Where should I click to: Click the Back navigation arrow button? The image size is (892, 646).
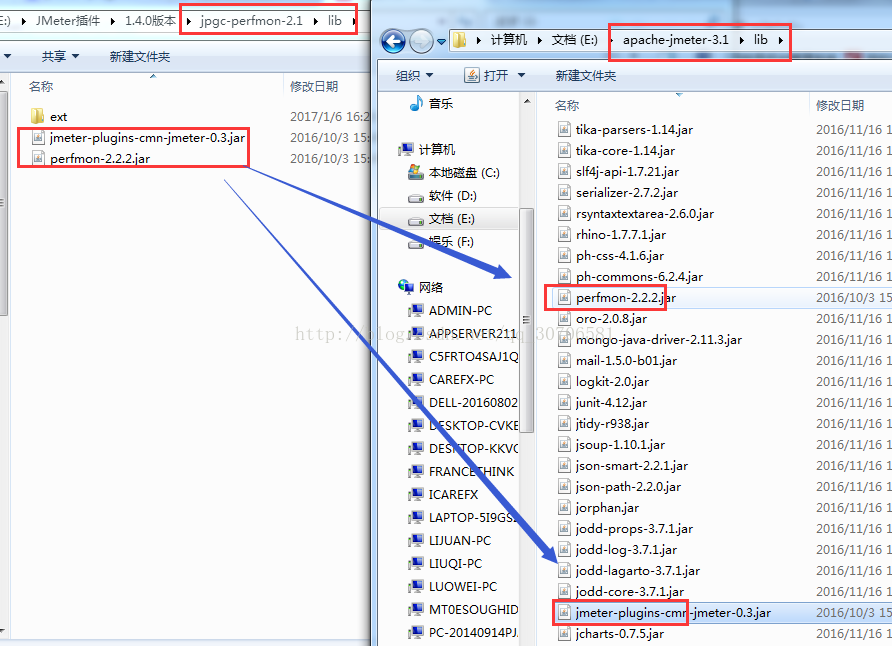394,41
